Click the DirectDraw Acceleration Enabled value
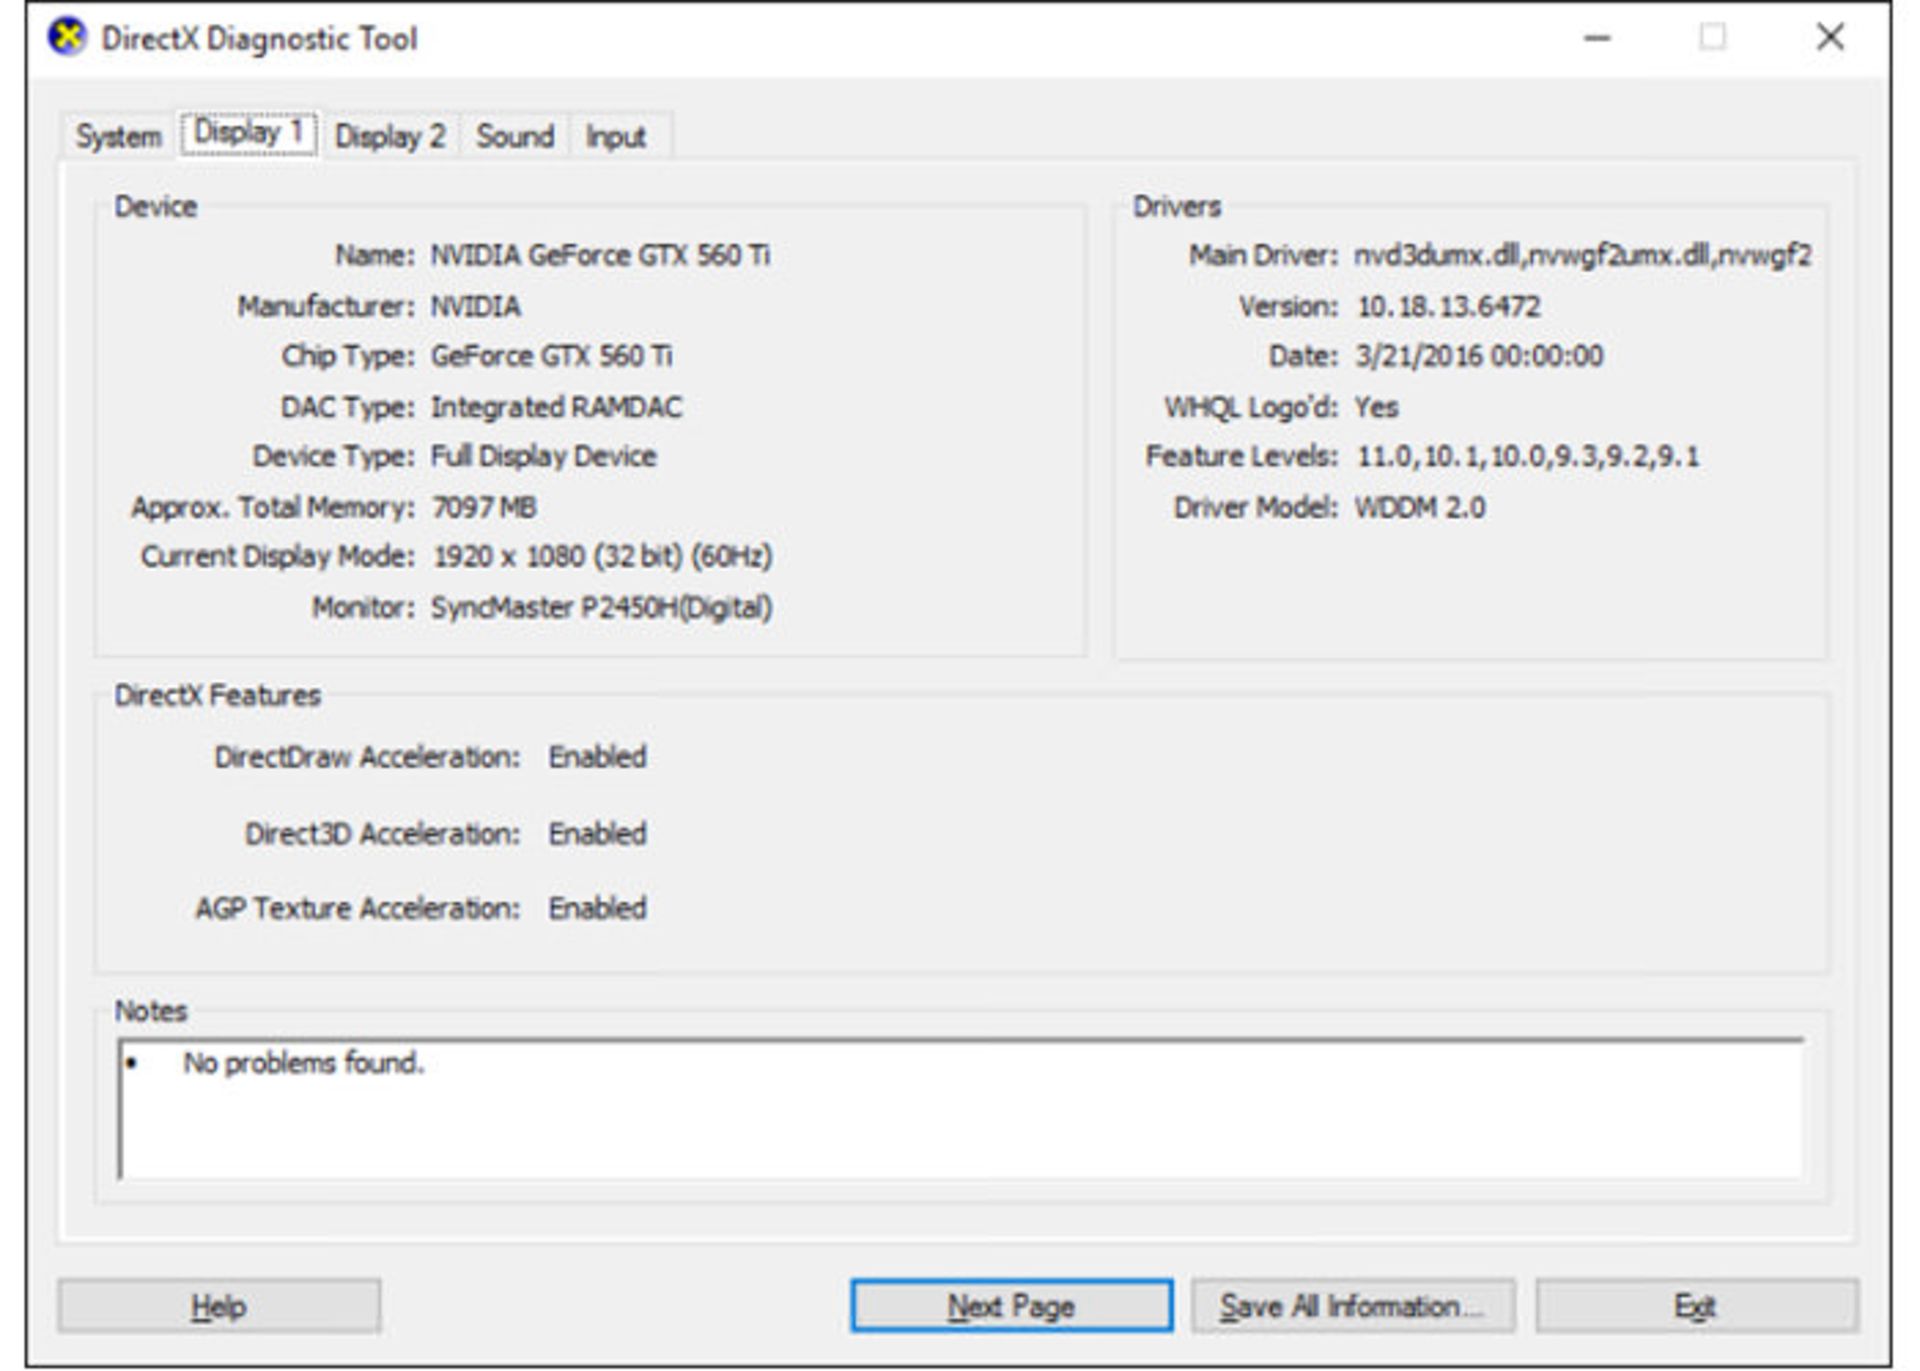 (x=597, y=757)
